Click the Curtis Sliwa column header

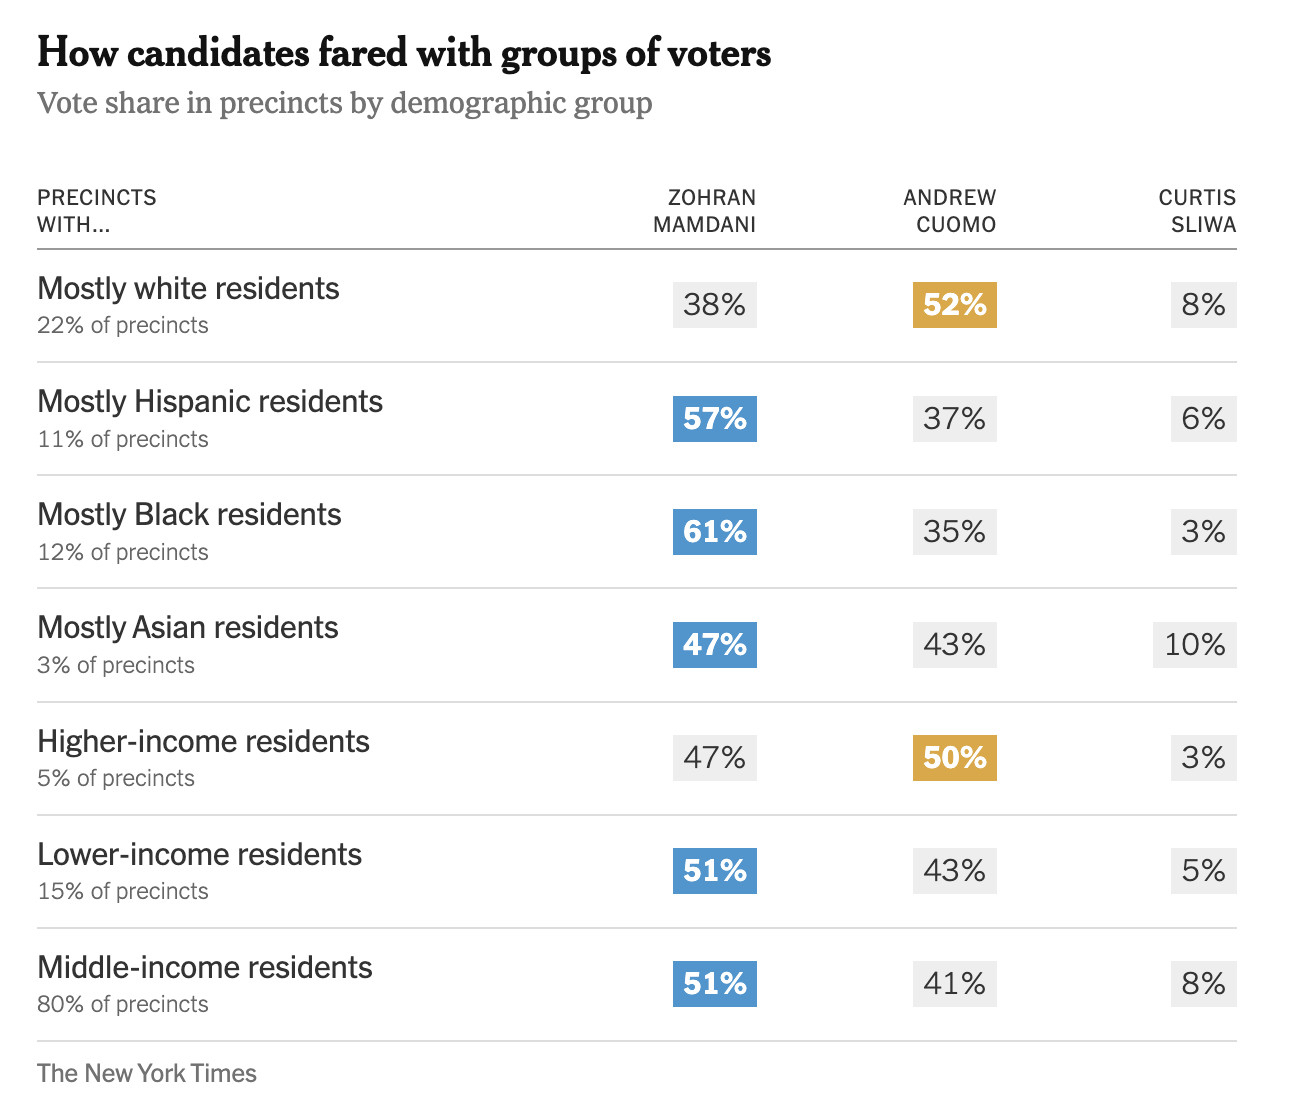(1197, 211)
